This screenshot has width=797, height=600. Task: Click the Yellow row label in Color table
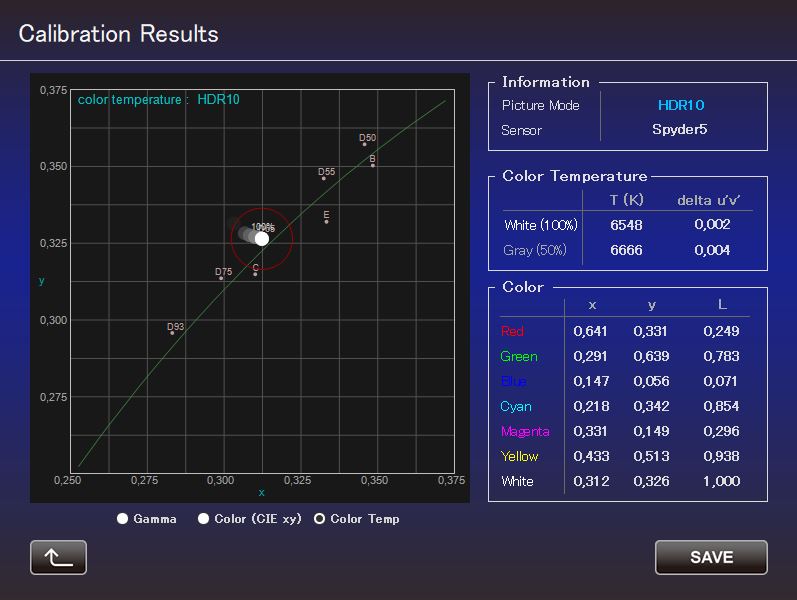[x=519, y=456]
